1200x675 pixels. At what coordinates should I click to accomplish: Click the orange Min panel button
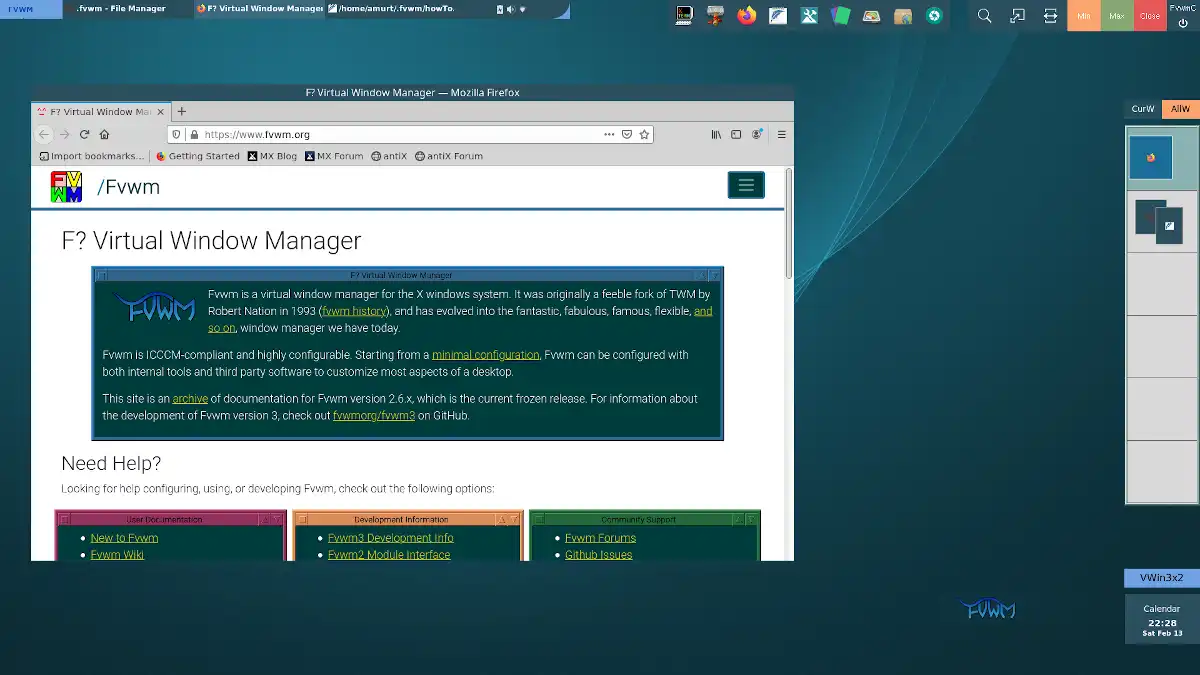click(1084, 16)
